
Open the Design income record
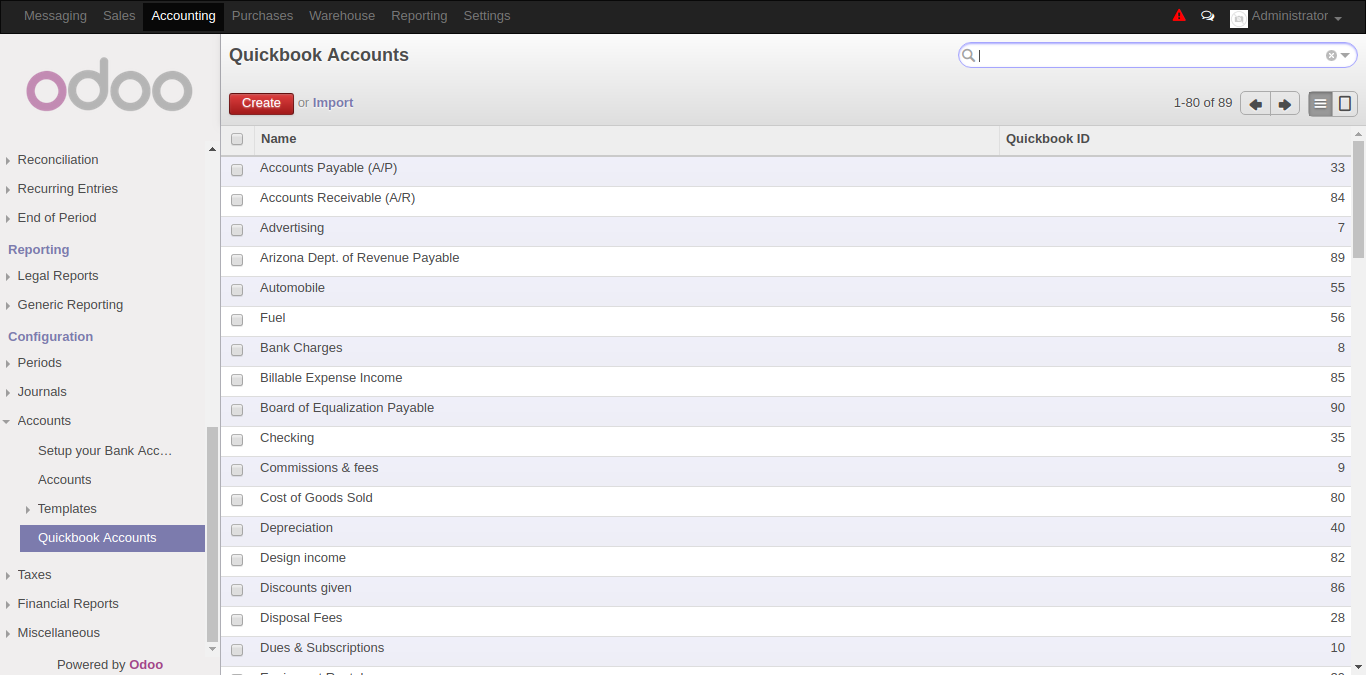tap(786, 561)
